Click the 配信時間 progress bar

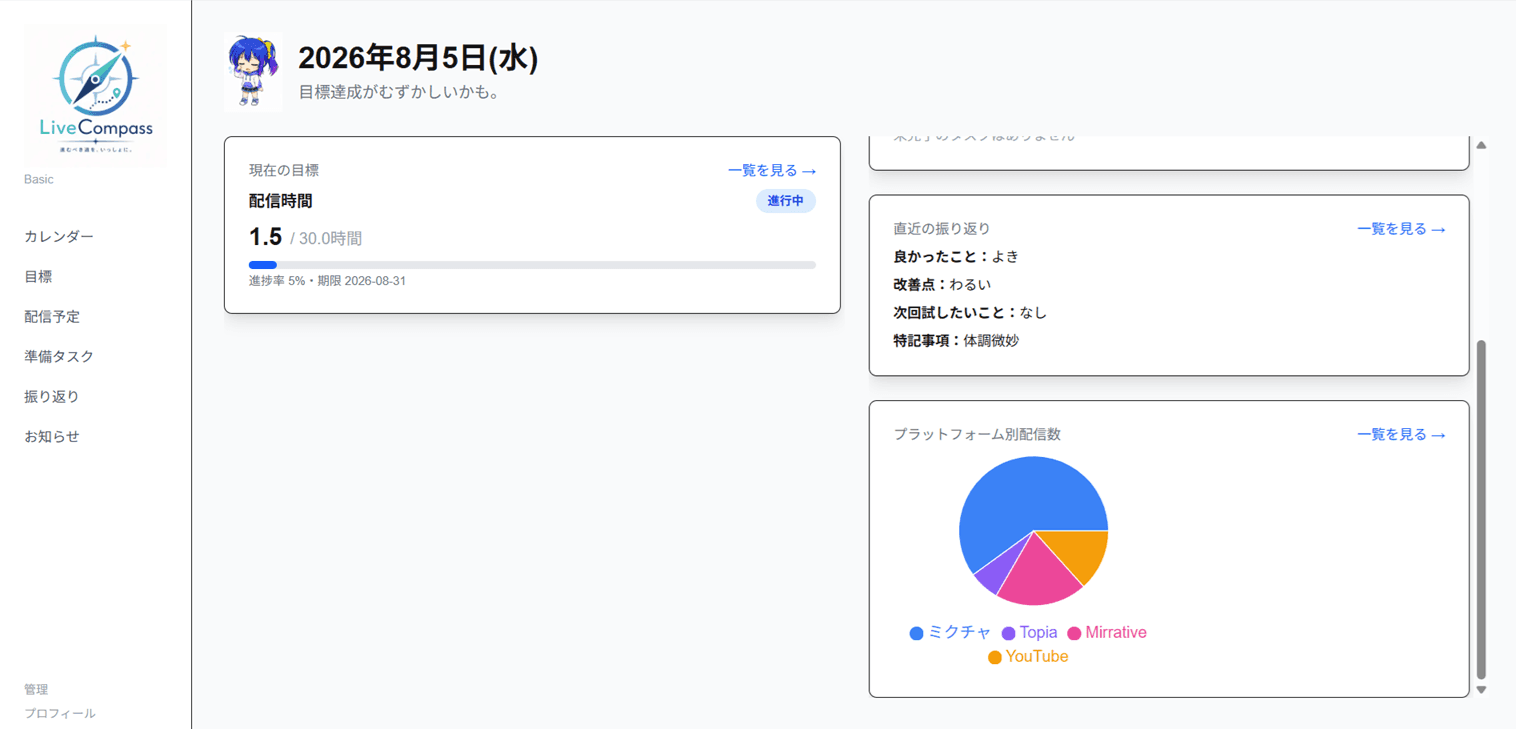click(x=532, y=265)
